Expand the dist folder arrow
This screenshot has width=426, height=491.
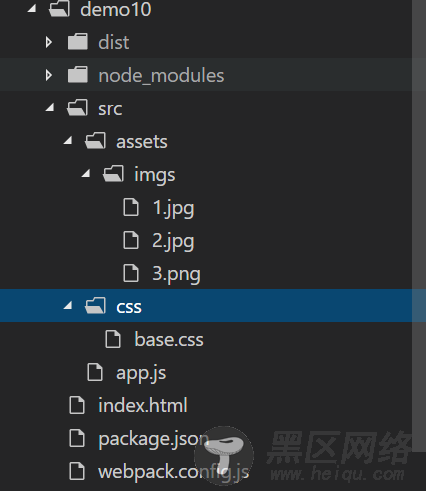49,42
